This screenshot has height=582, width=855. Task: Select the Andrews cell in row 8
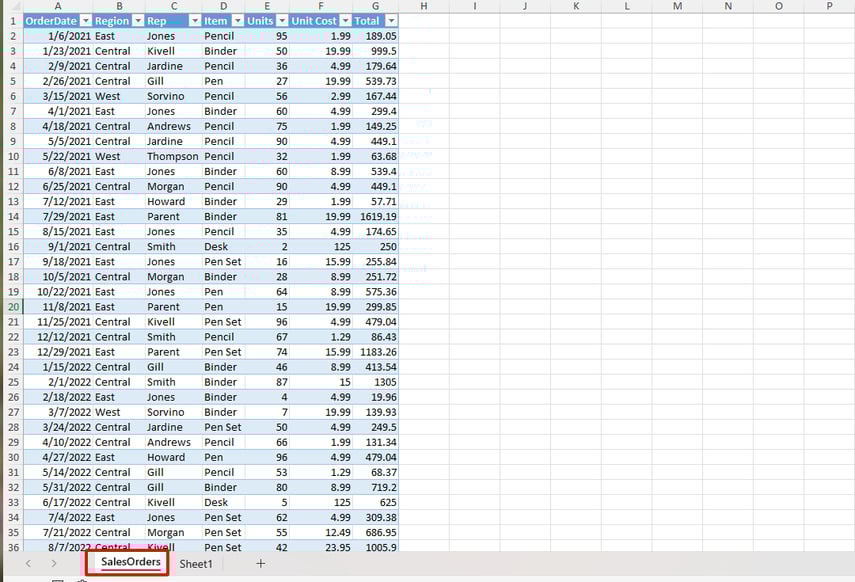173,127
